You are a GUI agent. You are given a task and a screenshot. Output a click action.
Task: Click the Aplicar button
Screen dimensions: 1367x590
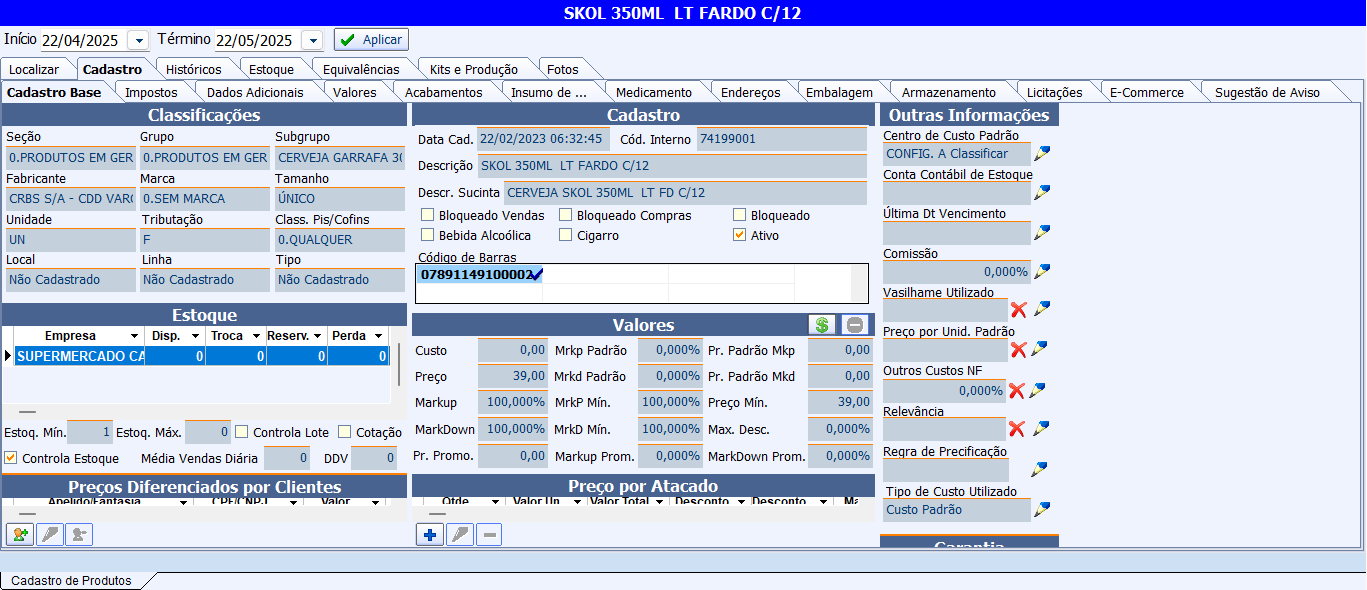pos(371,40)
